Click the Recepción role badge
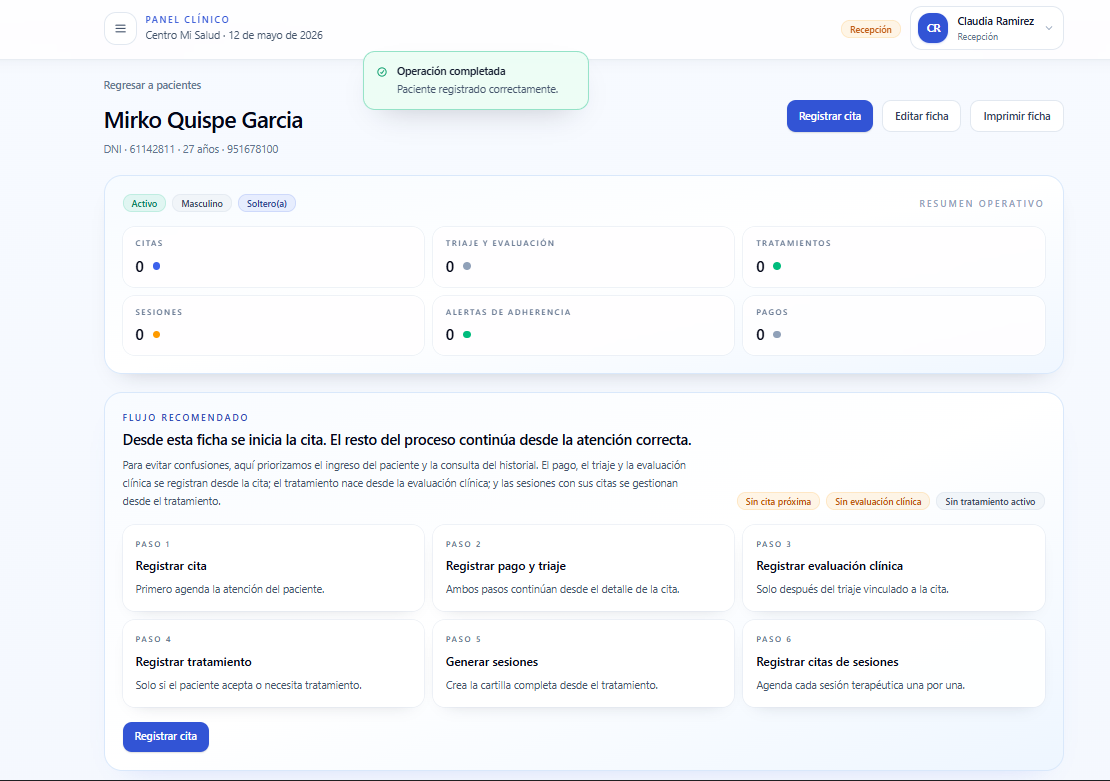Viewport: 1110px width, 781px height. click(x=871, y=30)
